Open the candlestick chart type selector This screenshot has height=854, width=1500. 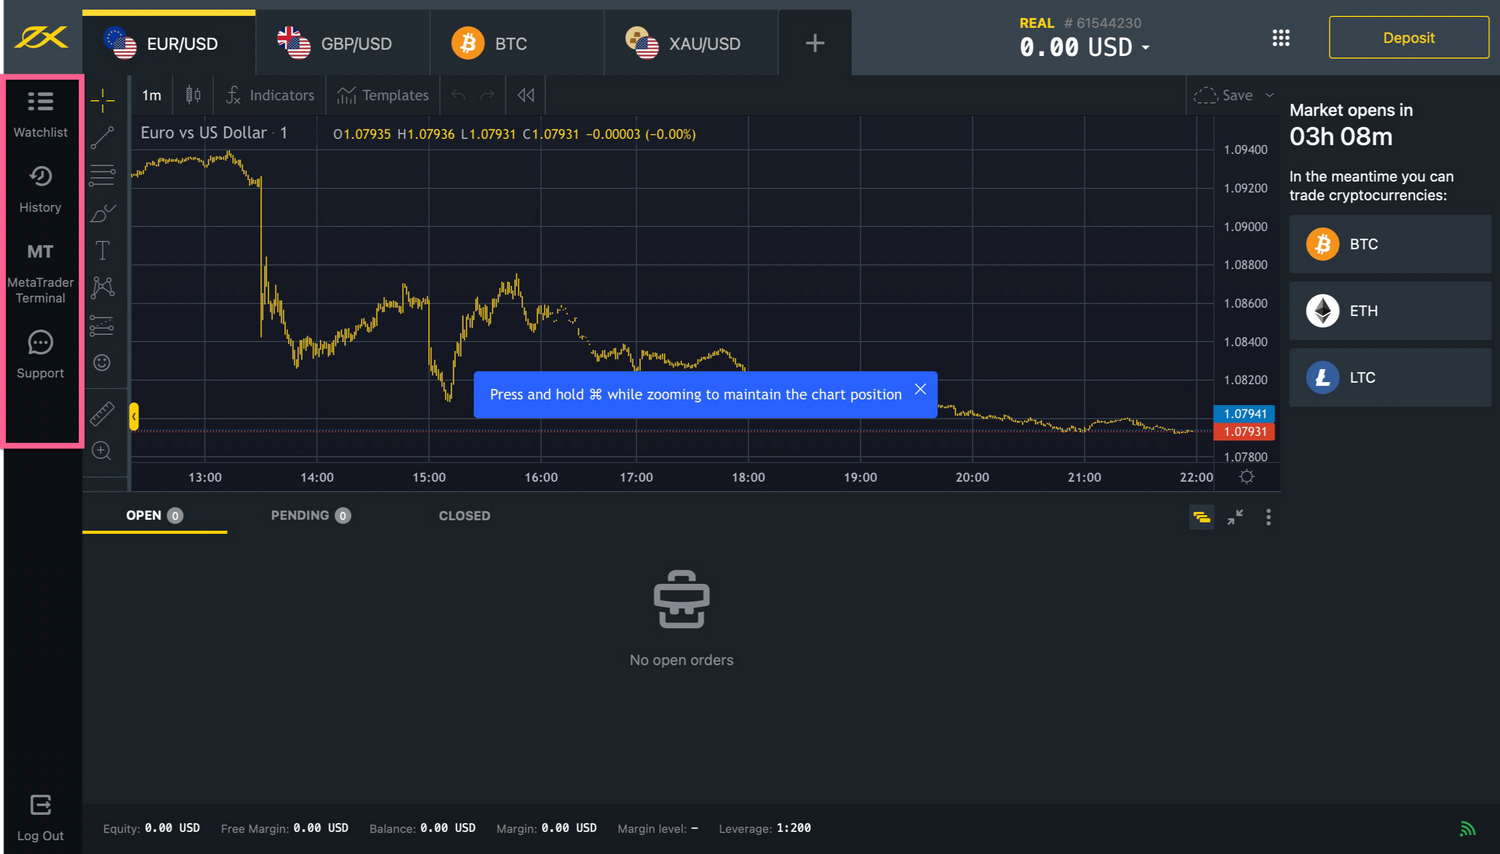[193, 95]
